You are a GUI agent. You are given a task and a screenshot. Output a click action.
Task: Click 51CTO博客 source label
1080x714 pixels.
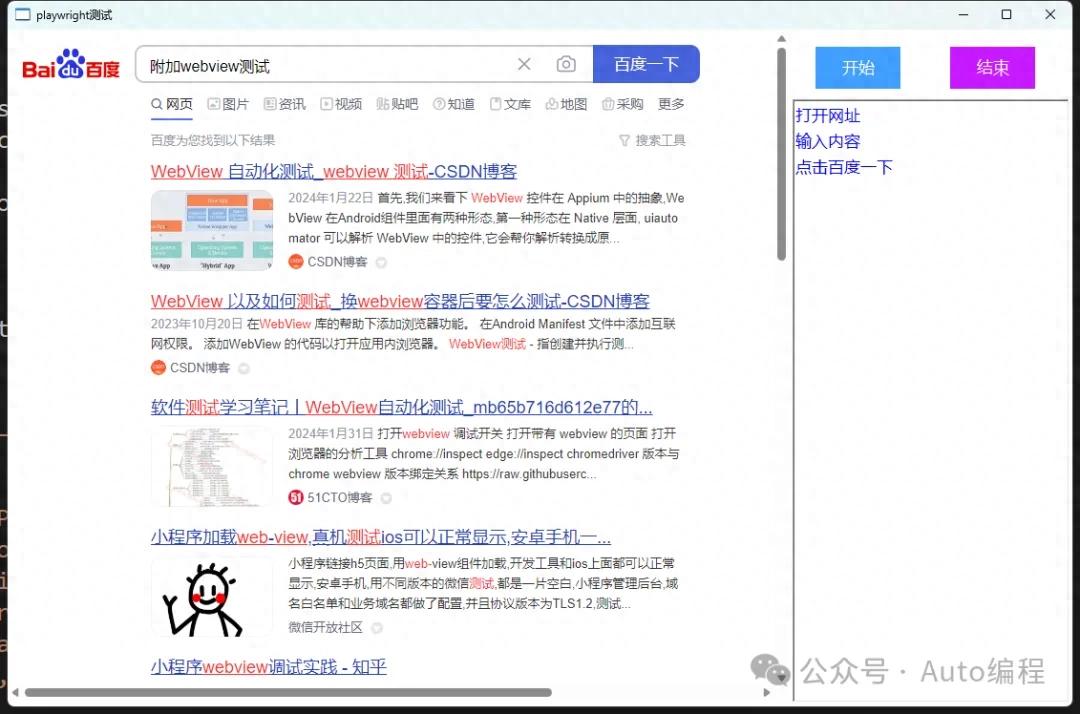point(340,497)
